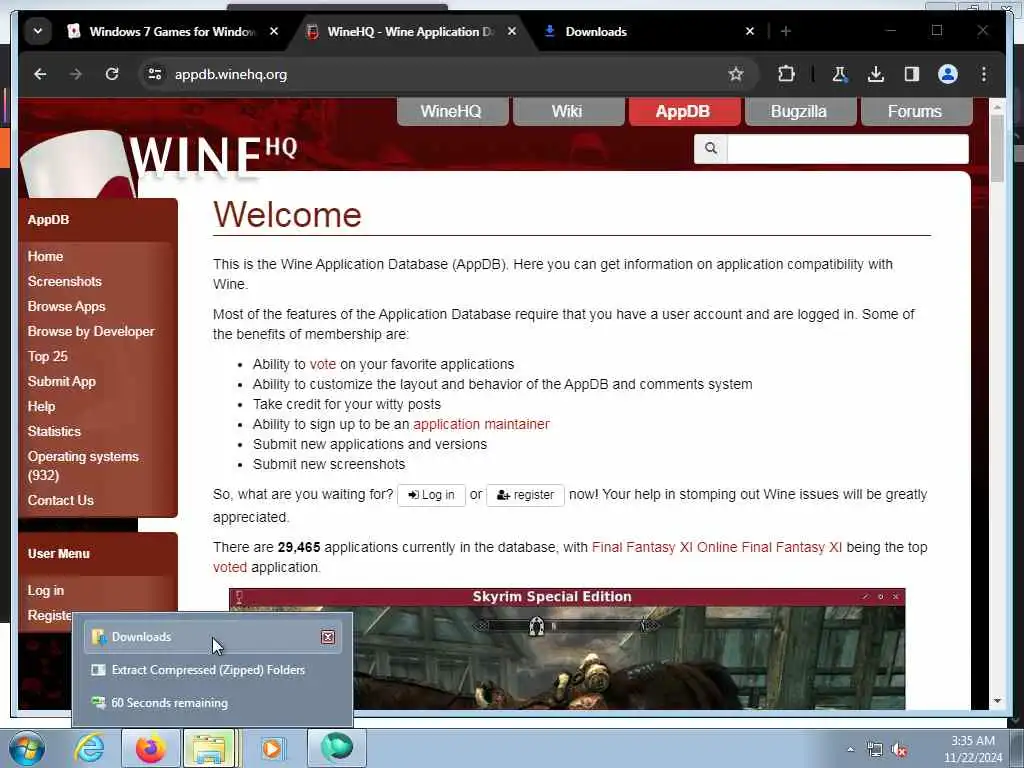Click the AppDB search input field

(x=848, y=149)
